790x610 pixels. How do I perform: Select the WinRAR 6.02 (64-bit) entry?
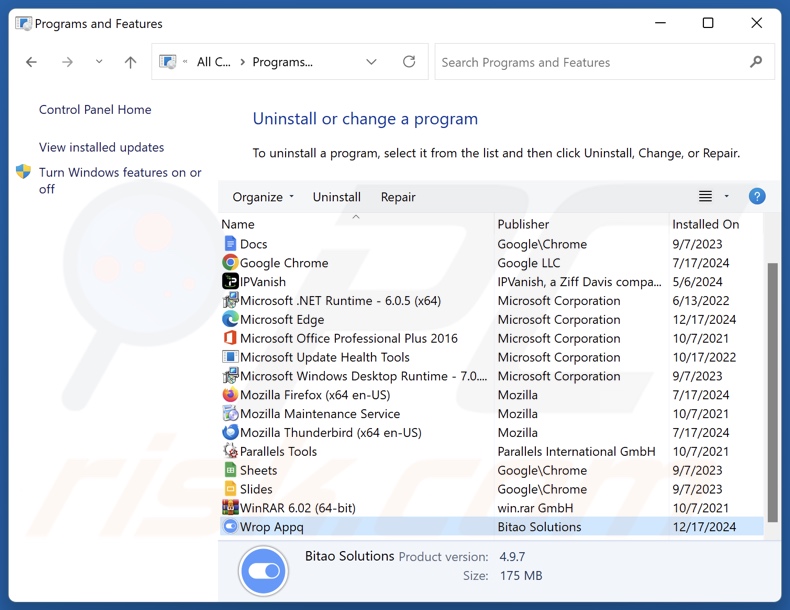(298, 508)
